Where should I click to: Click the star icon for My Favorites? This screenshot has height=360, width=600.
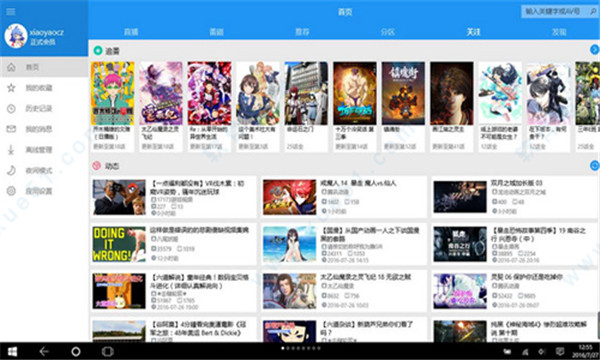click(11, 88)
